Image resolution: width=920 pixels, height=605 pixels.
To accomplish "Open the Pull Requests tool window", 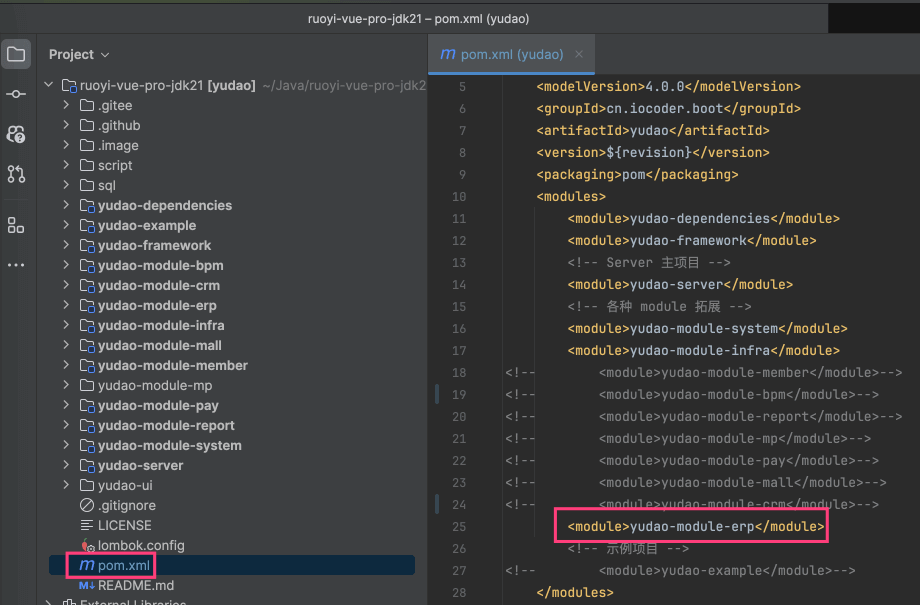I will click(16, 174).
